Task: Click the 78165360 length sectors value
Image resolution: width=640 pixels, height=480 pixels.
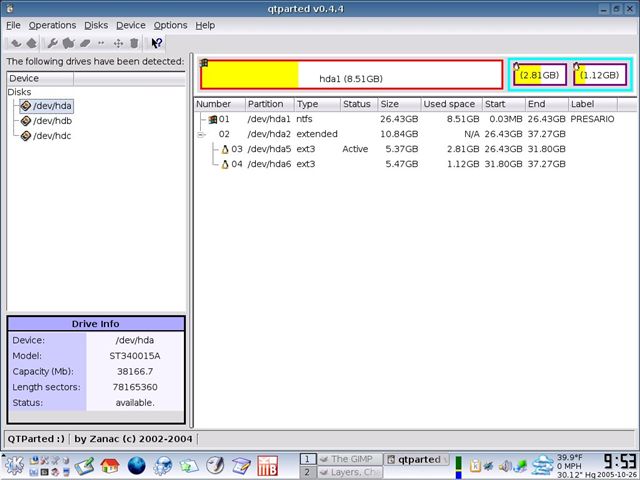Action: [x=135, y=387]
